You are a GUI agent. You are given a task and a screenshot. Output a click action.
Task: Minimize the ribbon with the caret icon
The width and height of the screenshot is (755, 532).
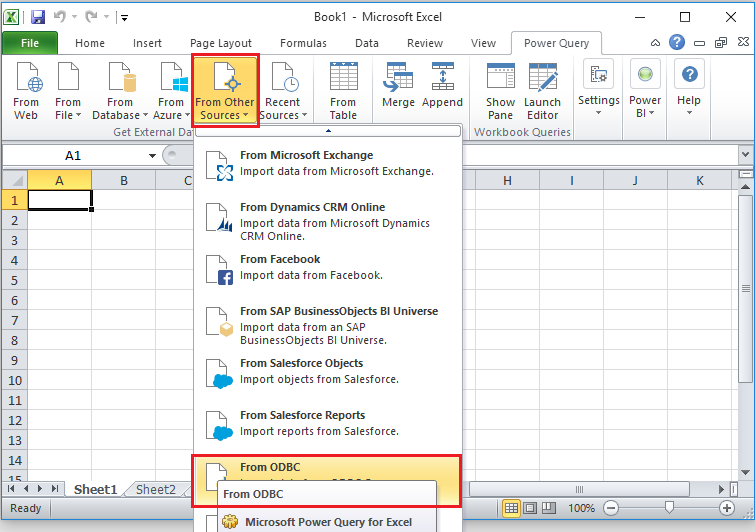[655, 43]
